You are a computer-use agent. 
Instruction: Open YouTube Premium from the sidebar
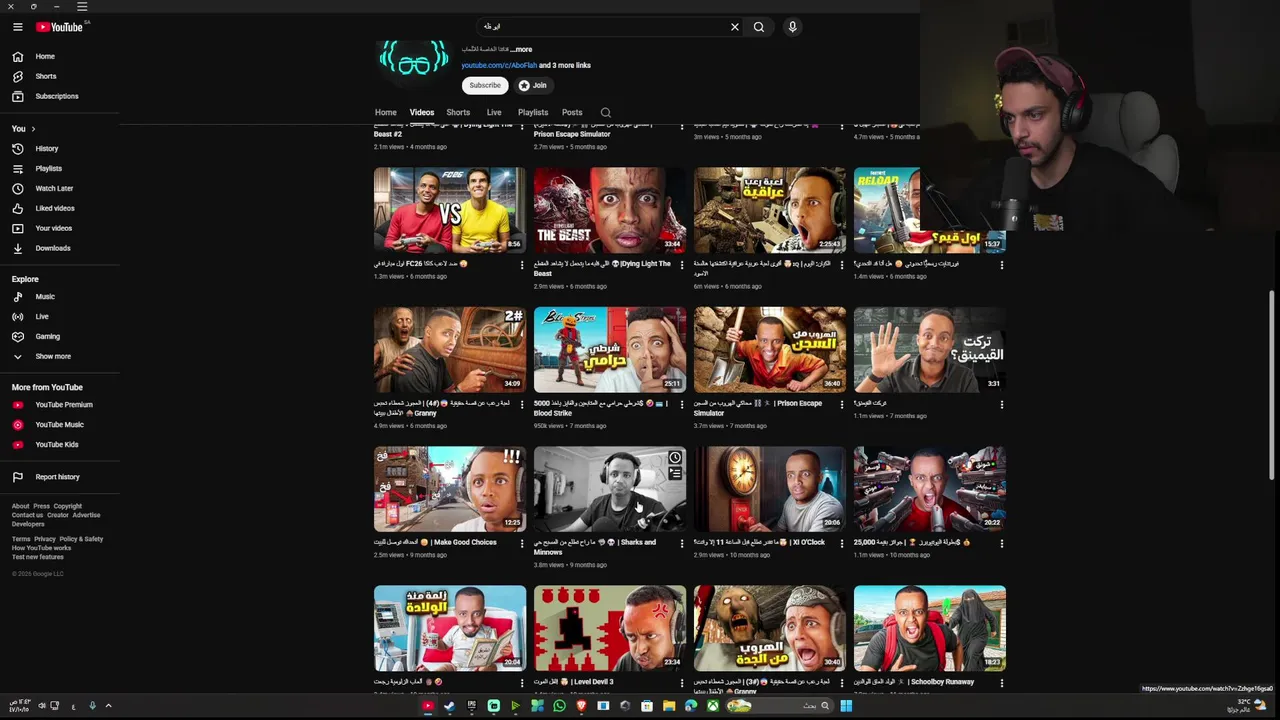pos(60,405)
